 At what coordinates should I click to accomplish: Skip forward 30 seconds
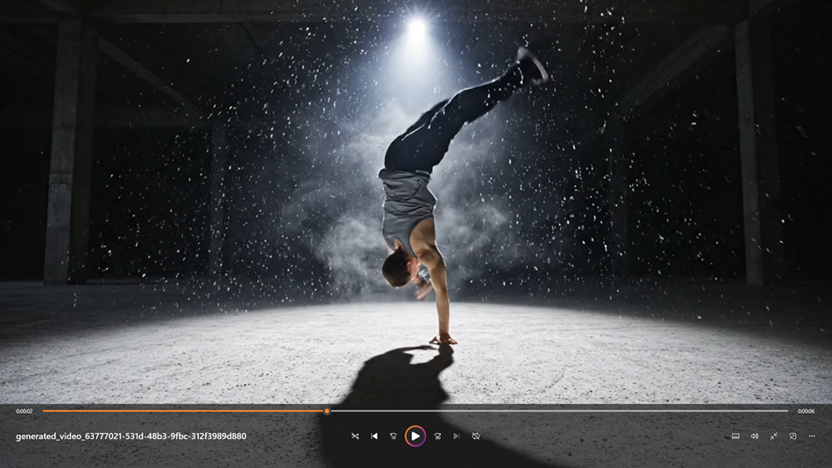tap(437, 436)
